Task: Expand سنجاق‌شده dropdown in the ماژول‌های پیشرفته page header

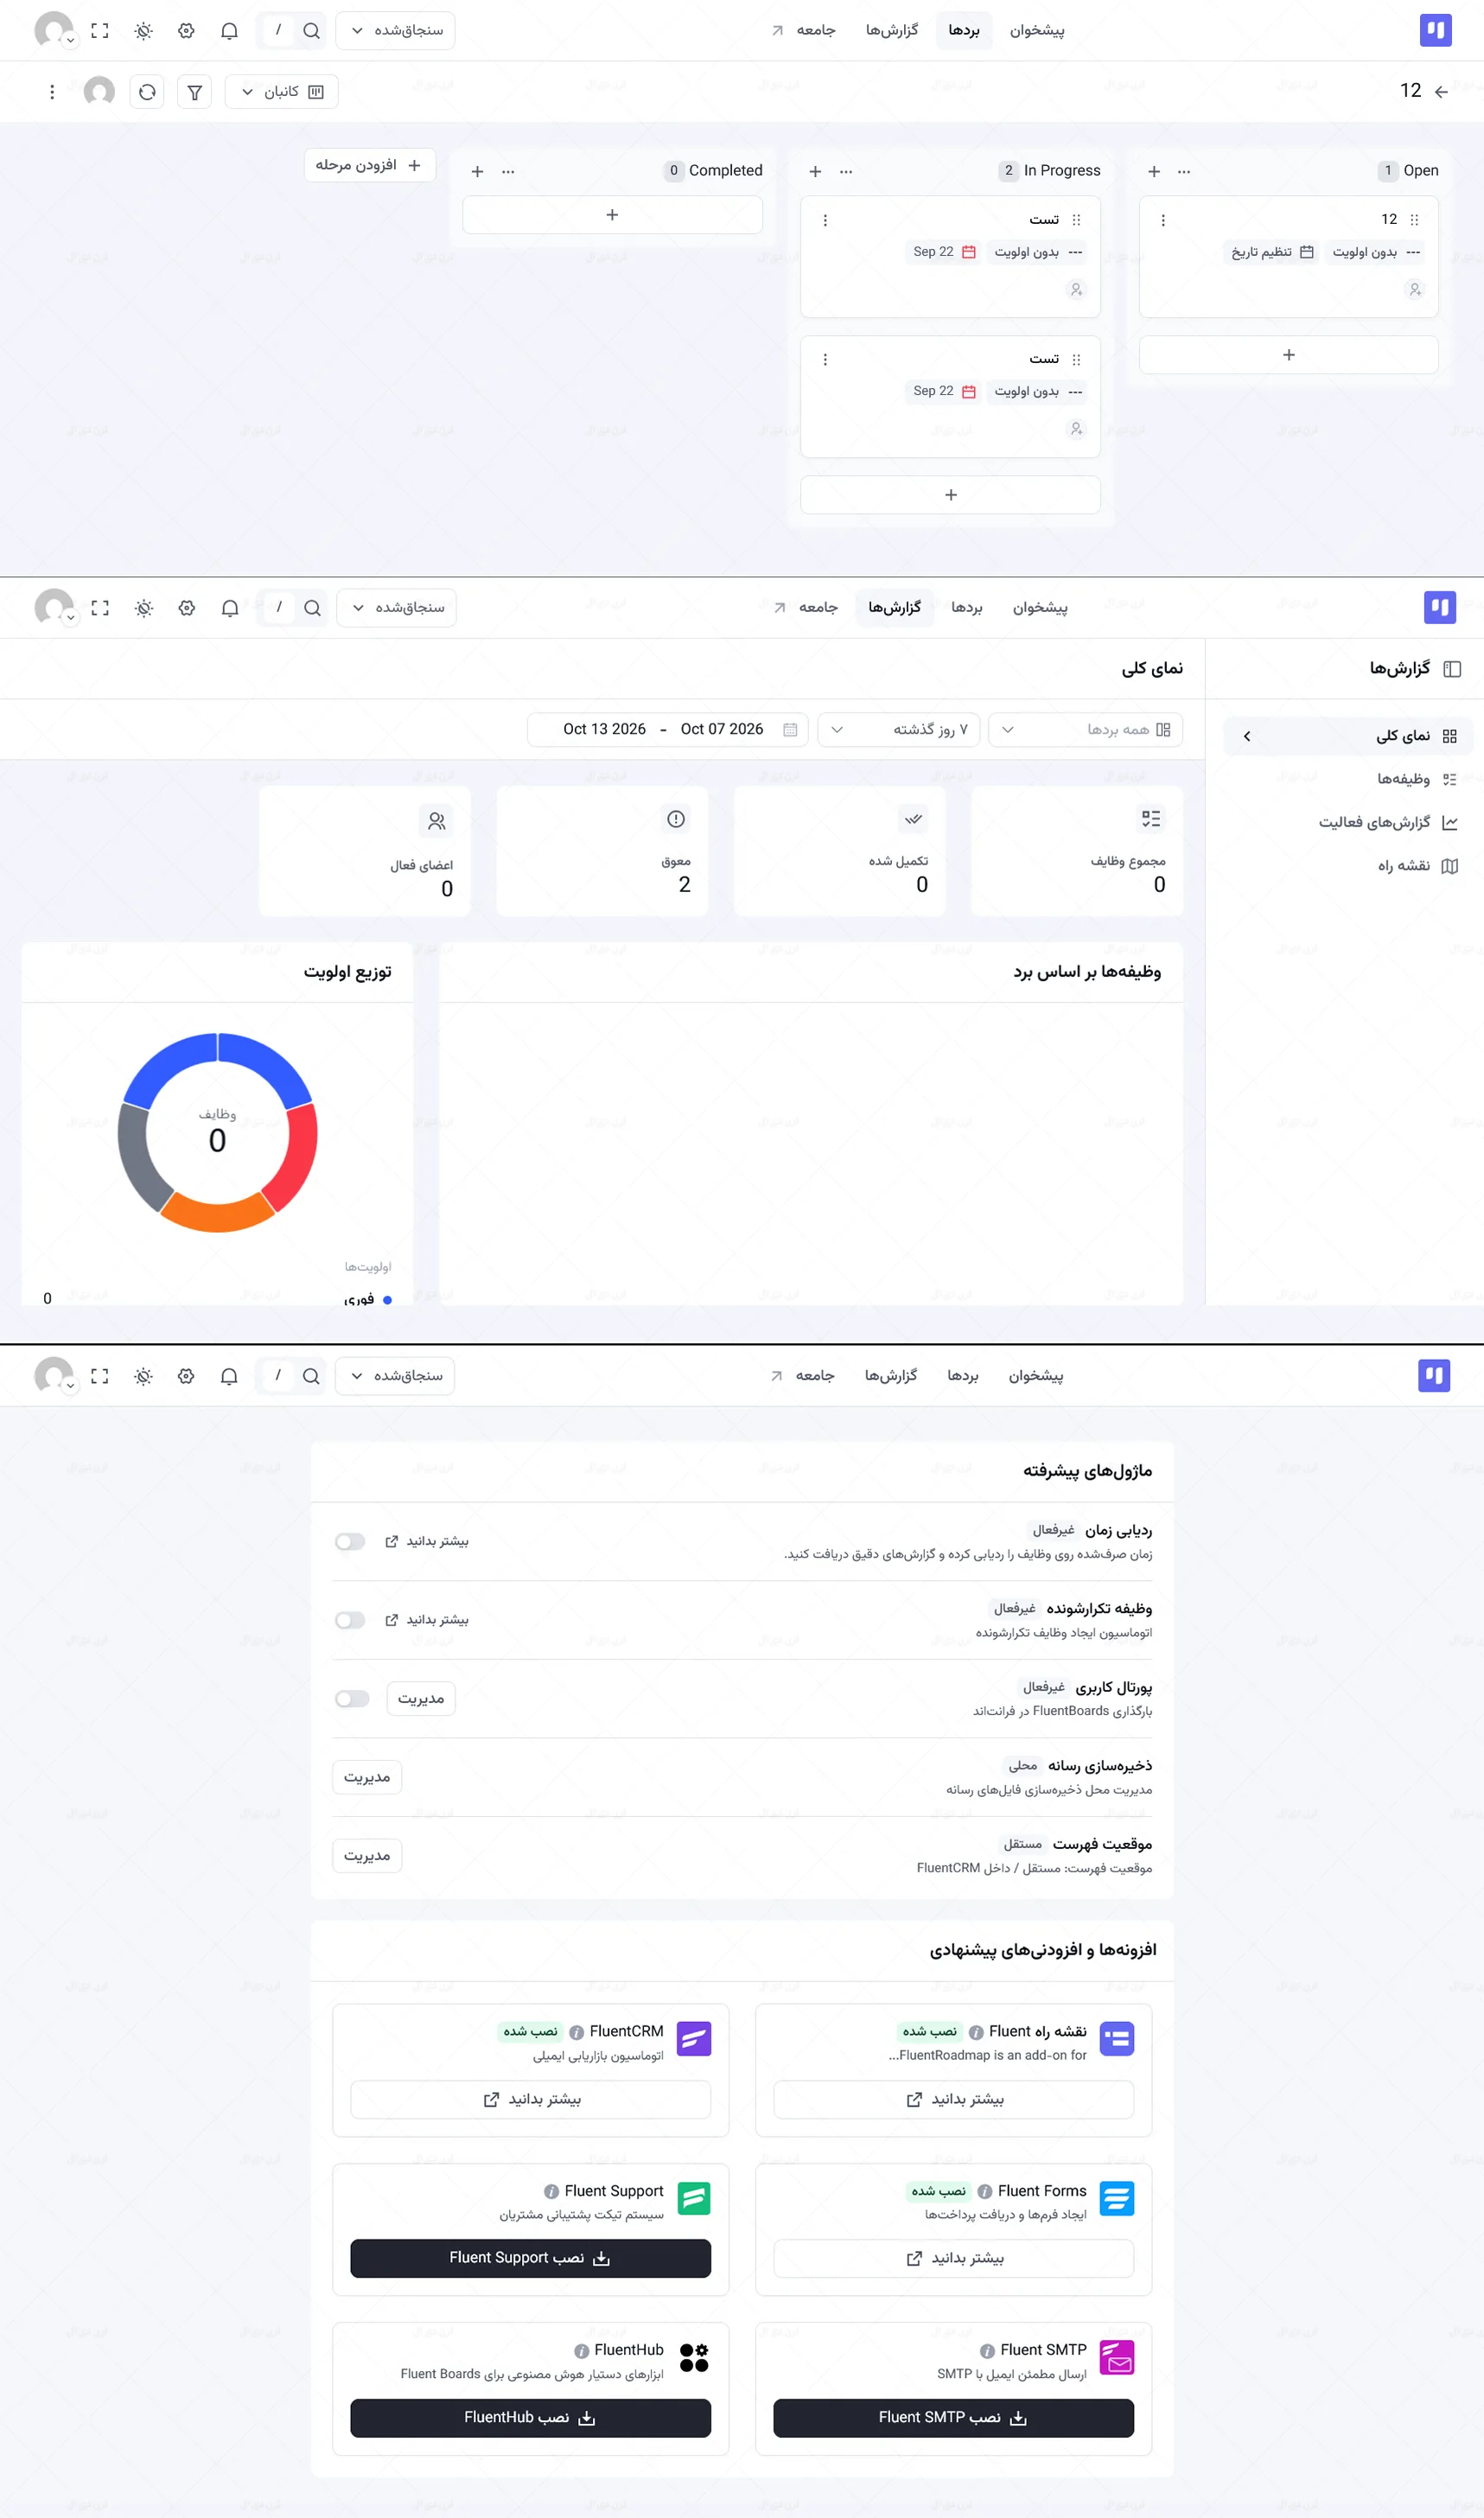Action: pos(395,1376)
